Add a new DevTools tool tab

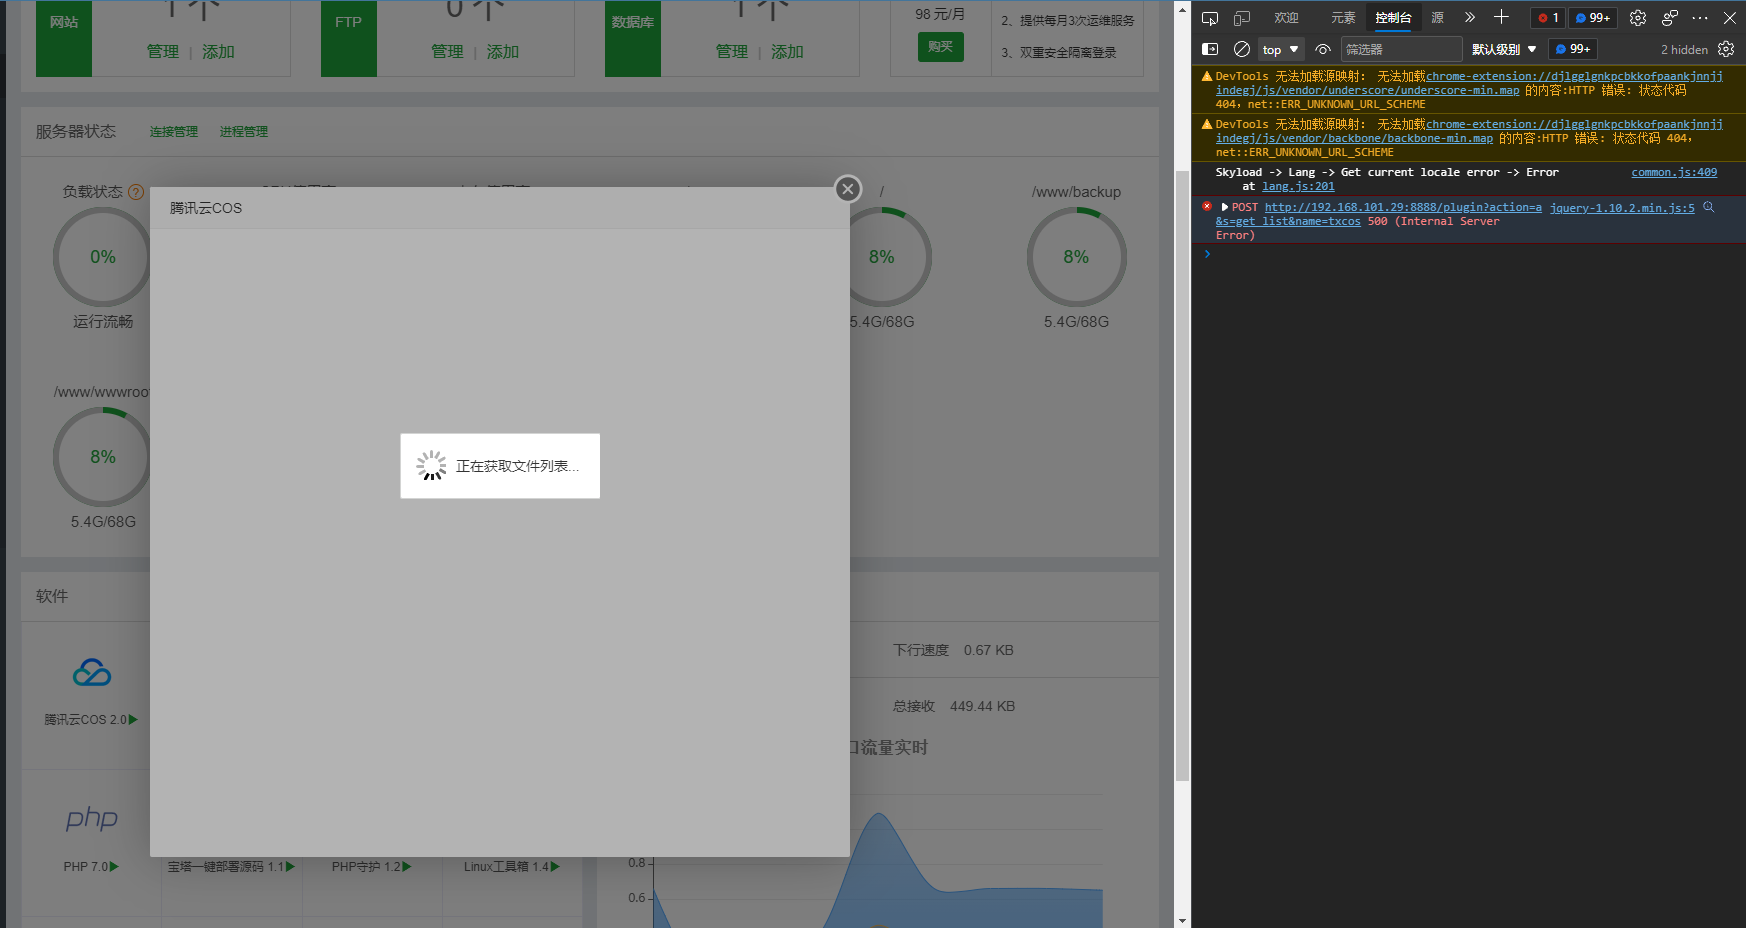click(1501, 17)
